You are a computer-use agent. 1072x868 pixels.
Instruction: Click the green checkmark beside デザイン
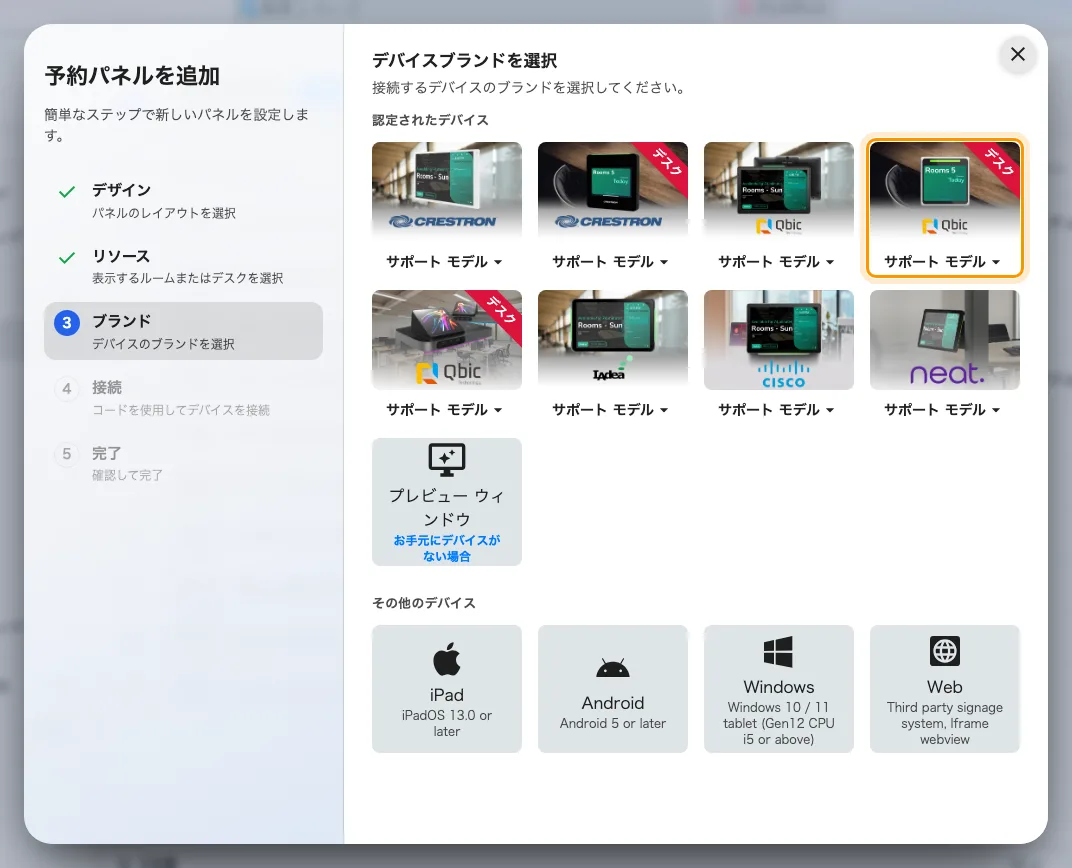click(67, 191)
